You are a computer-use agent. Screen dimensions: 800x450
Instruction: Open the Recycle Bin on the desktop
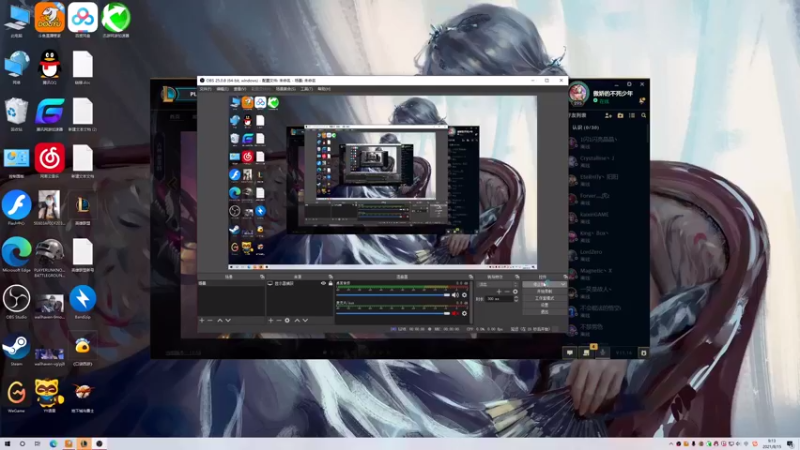[16, 113]
